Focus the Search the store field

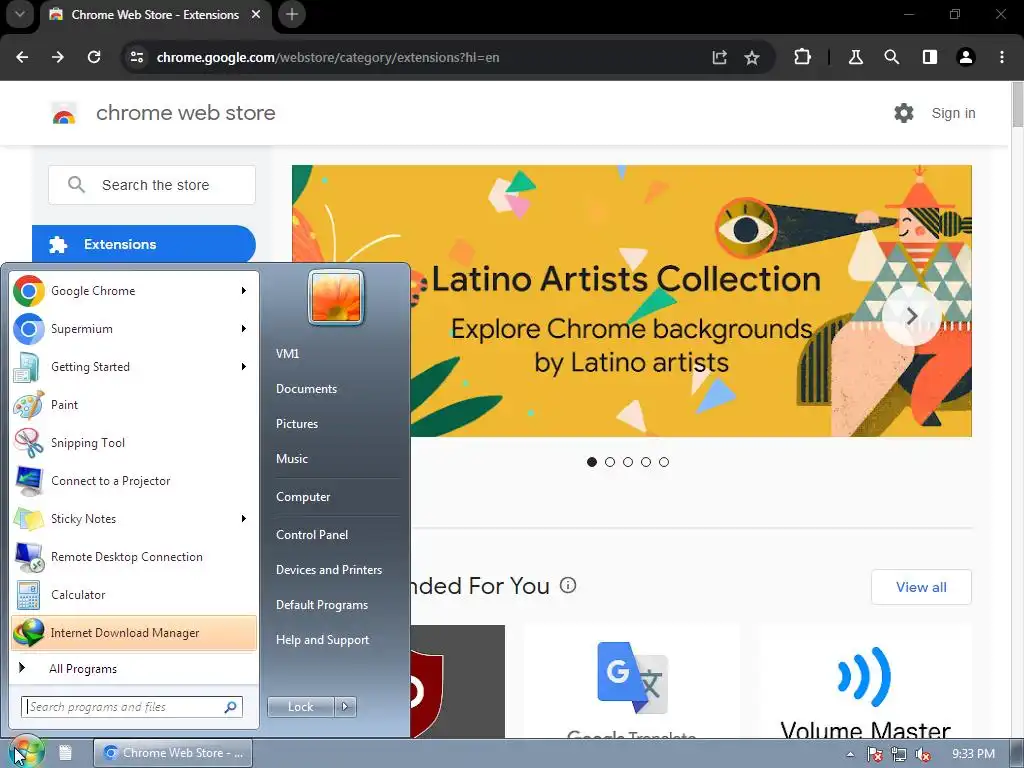152,185
